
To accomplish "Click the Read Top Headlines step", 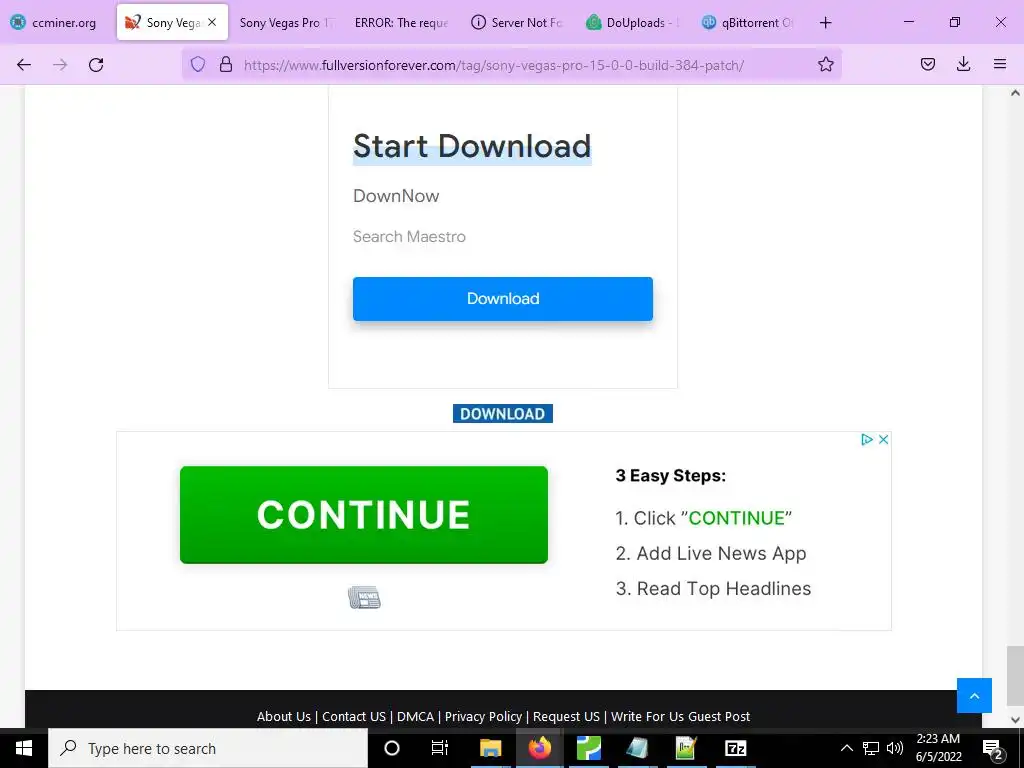I will click(x=713, y=588).
